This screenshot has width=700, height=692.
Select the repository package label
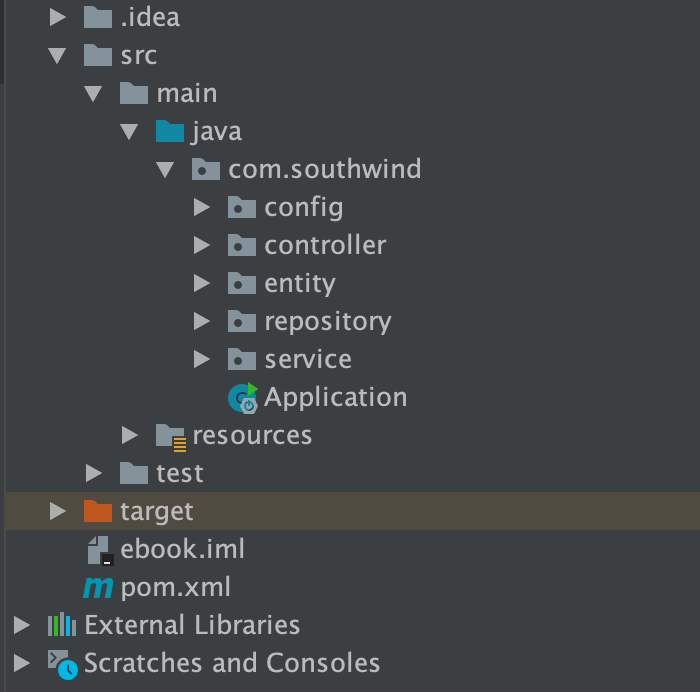coord(327,322)
